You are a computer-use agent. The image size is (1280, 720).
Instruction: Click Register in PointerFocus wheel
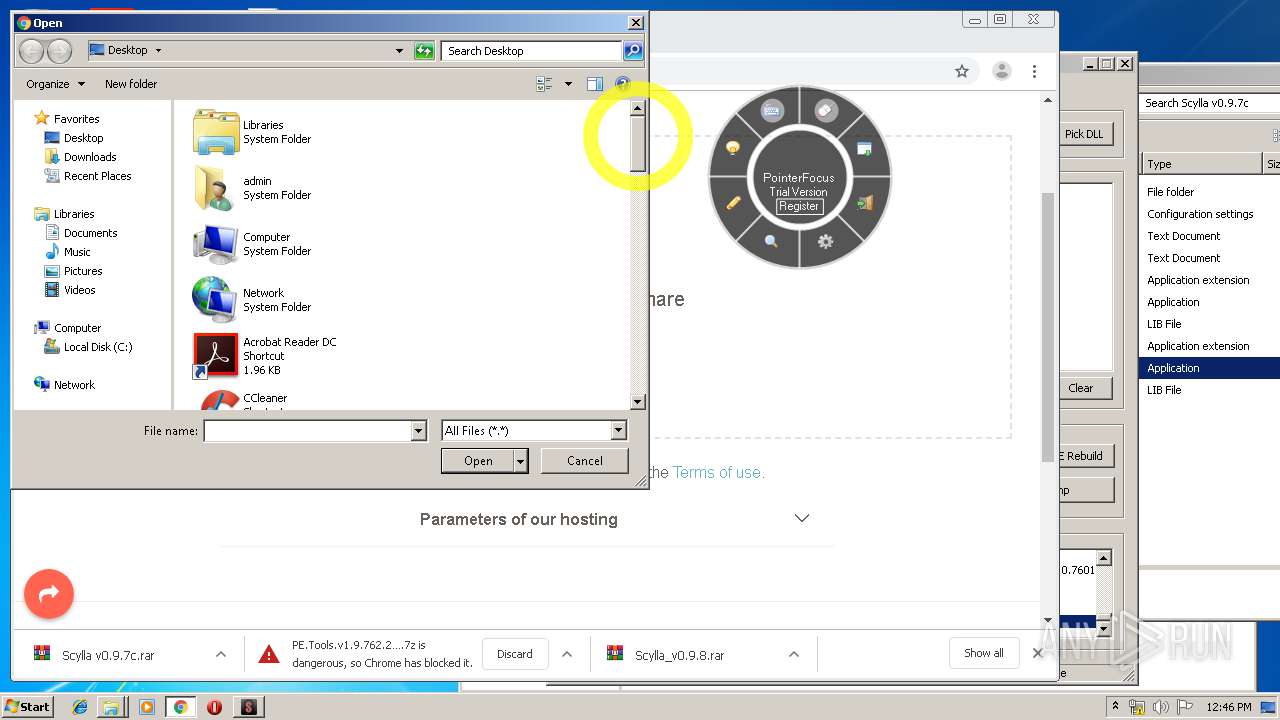799,206
